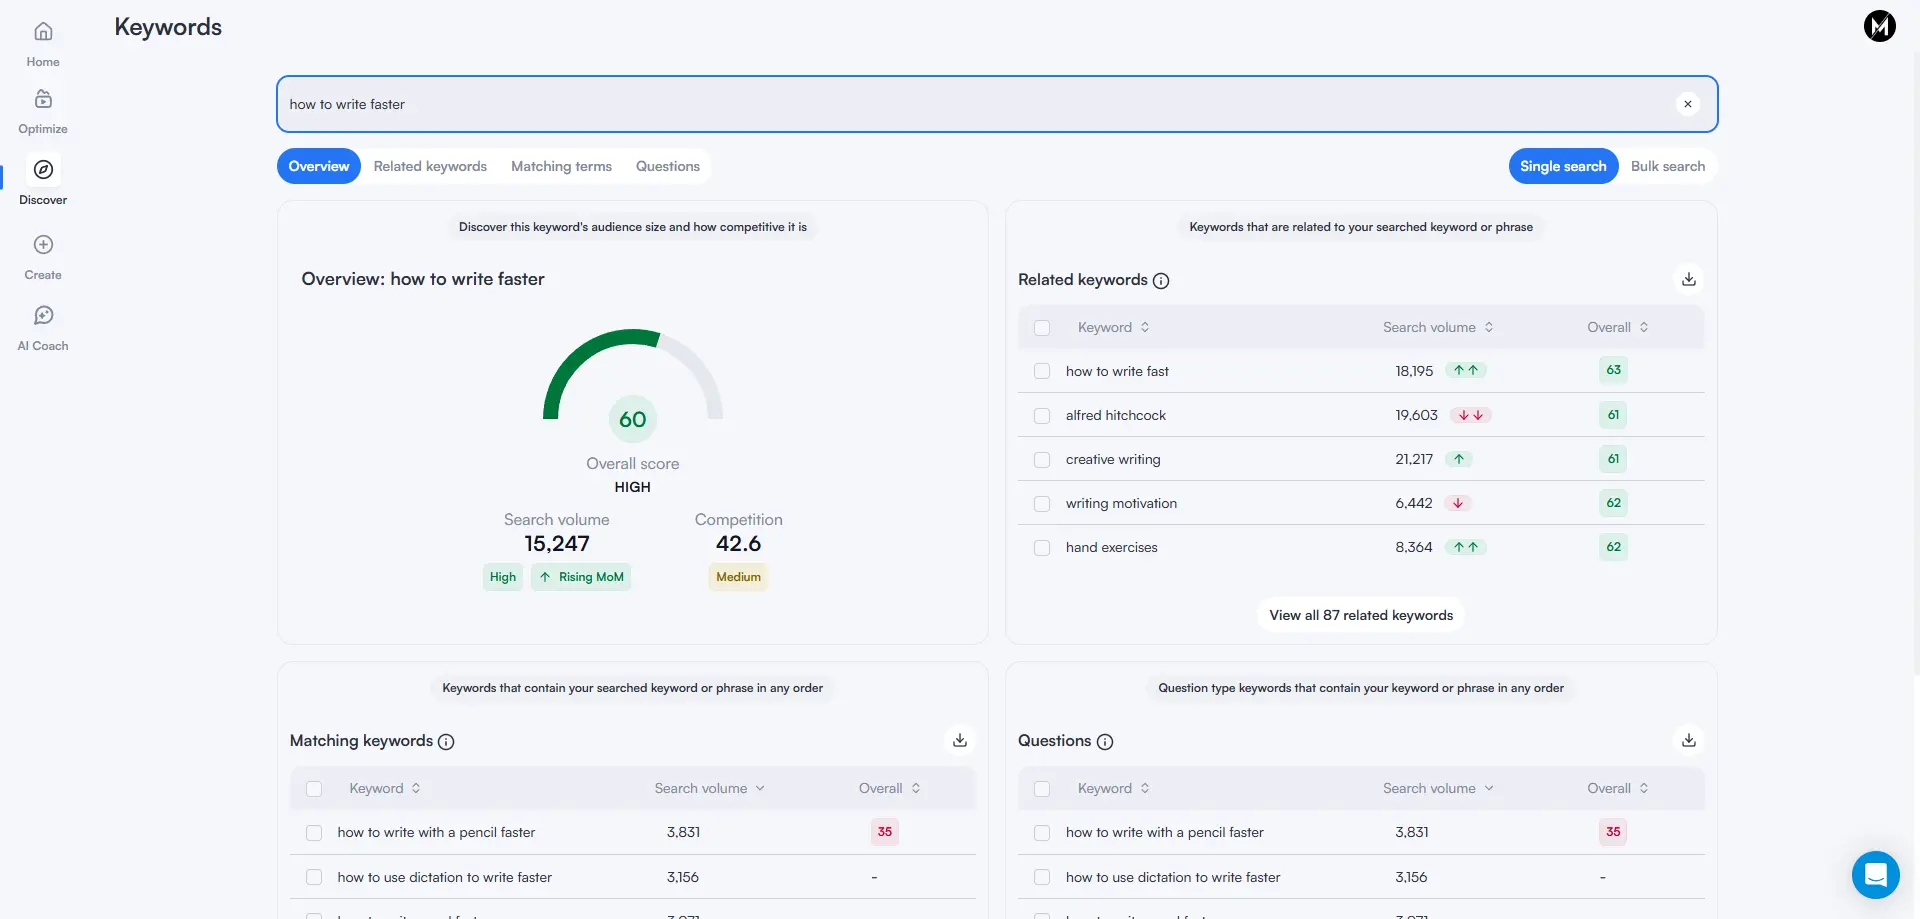Open the Questions info tooltip icon
The image size is (1920, 919).
click(1105, 742)
